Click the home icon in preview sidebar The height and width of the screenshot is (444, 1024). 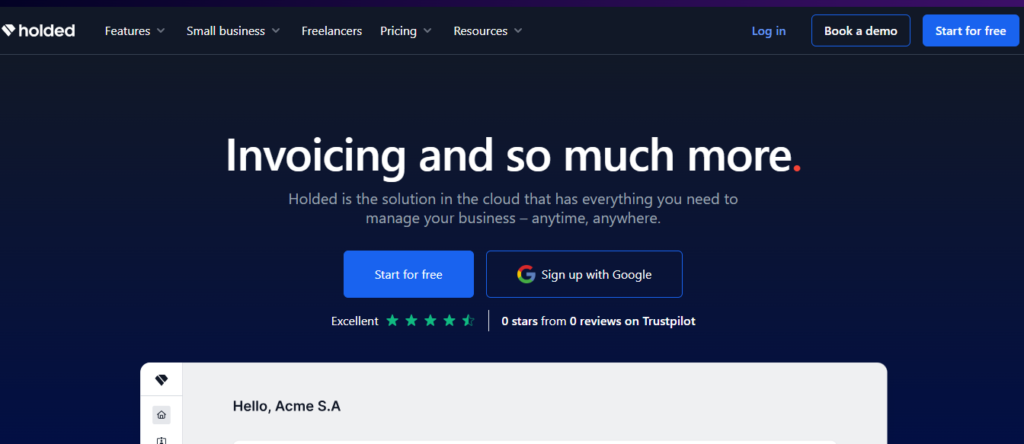161,414
